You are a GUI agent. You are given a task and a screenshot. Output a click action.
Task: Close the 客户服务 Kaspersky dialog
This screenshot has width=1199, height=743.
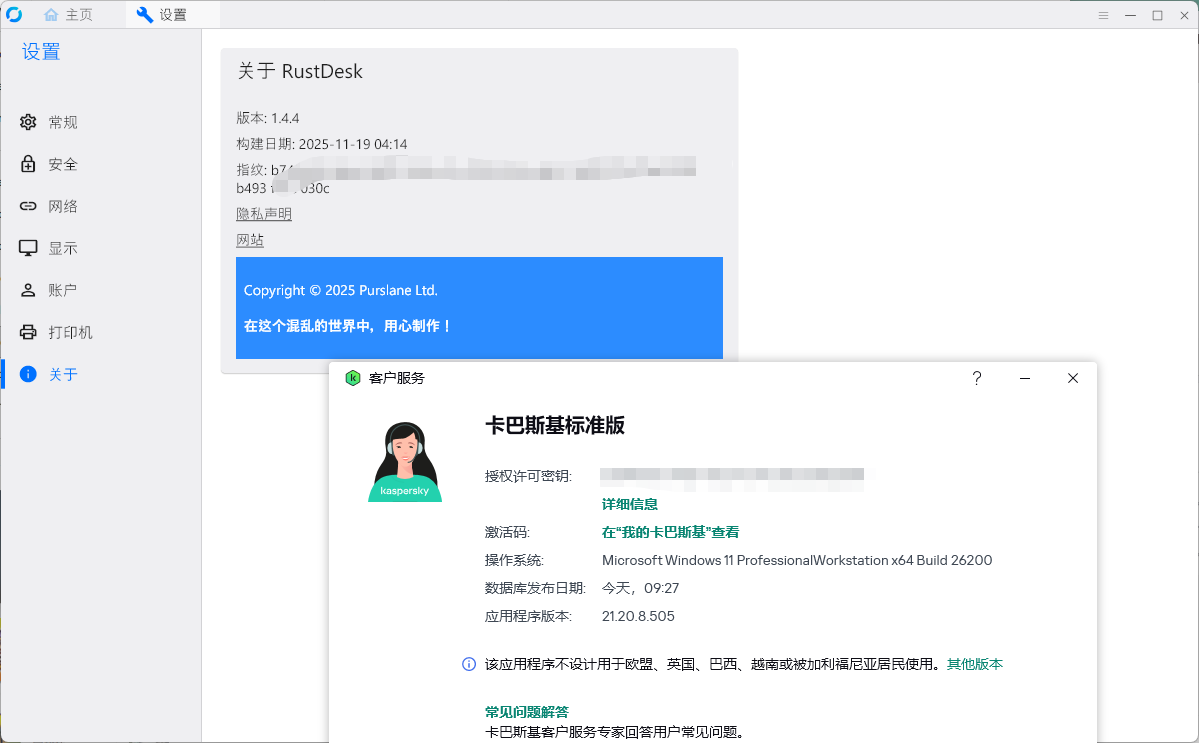[1073, 378]
